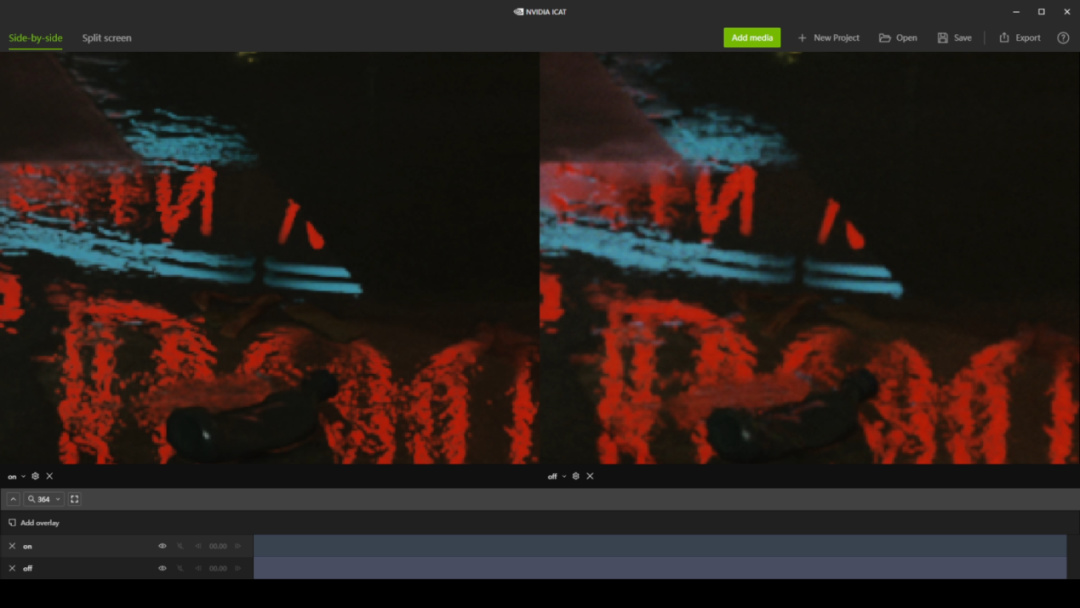Toggle visibility eye of the 'on' track

pos(163,546)
